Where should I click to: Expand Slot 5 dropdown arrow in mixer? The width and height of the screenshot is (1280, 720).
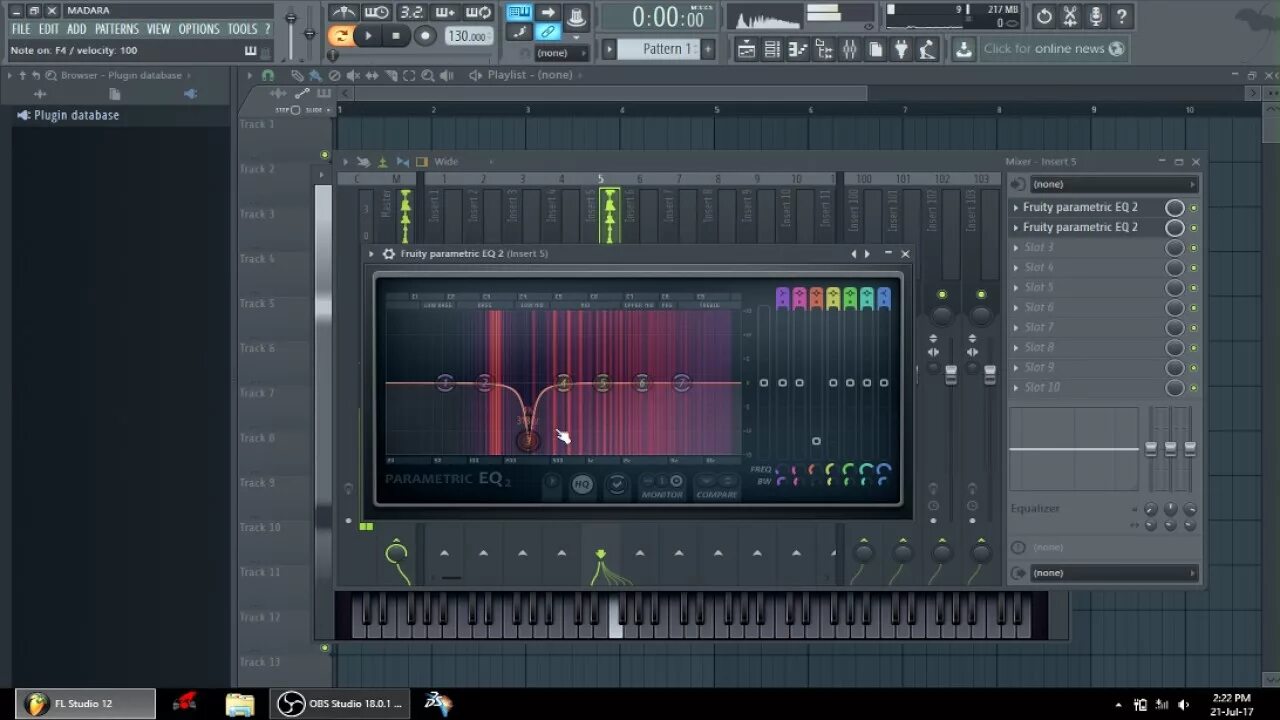click(1016, 288)
